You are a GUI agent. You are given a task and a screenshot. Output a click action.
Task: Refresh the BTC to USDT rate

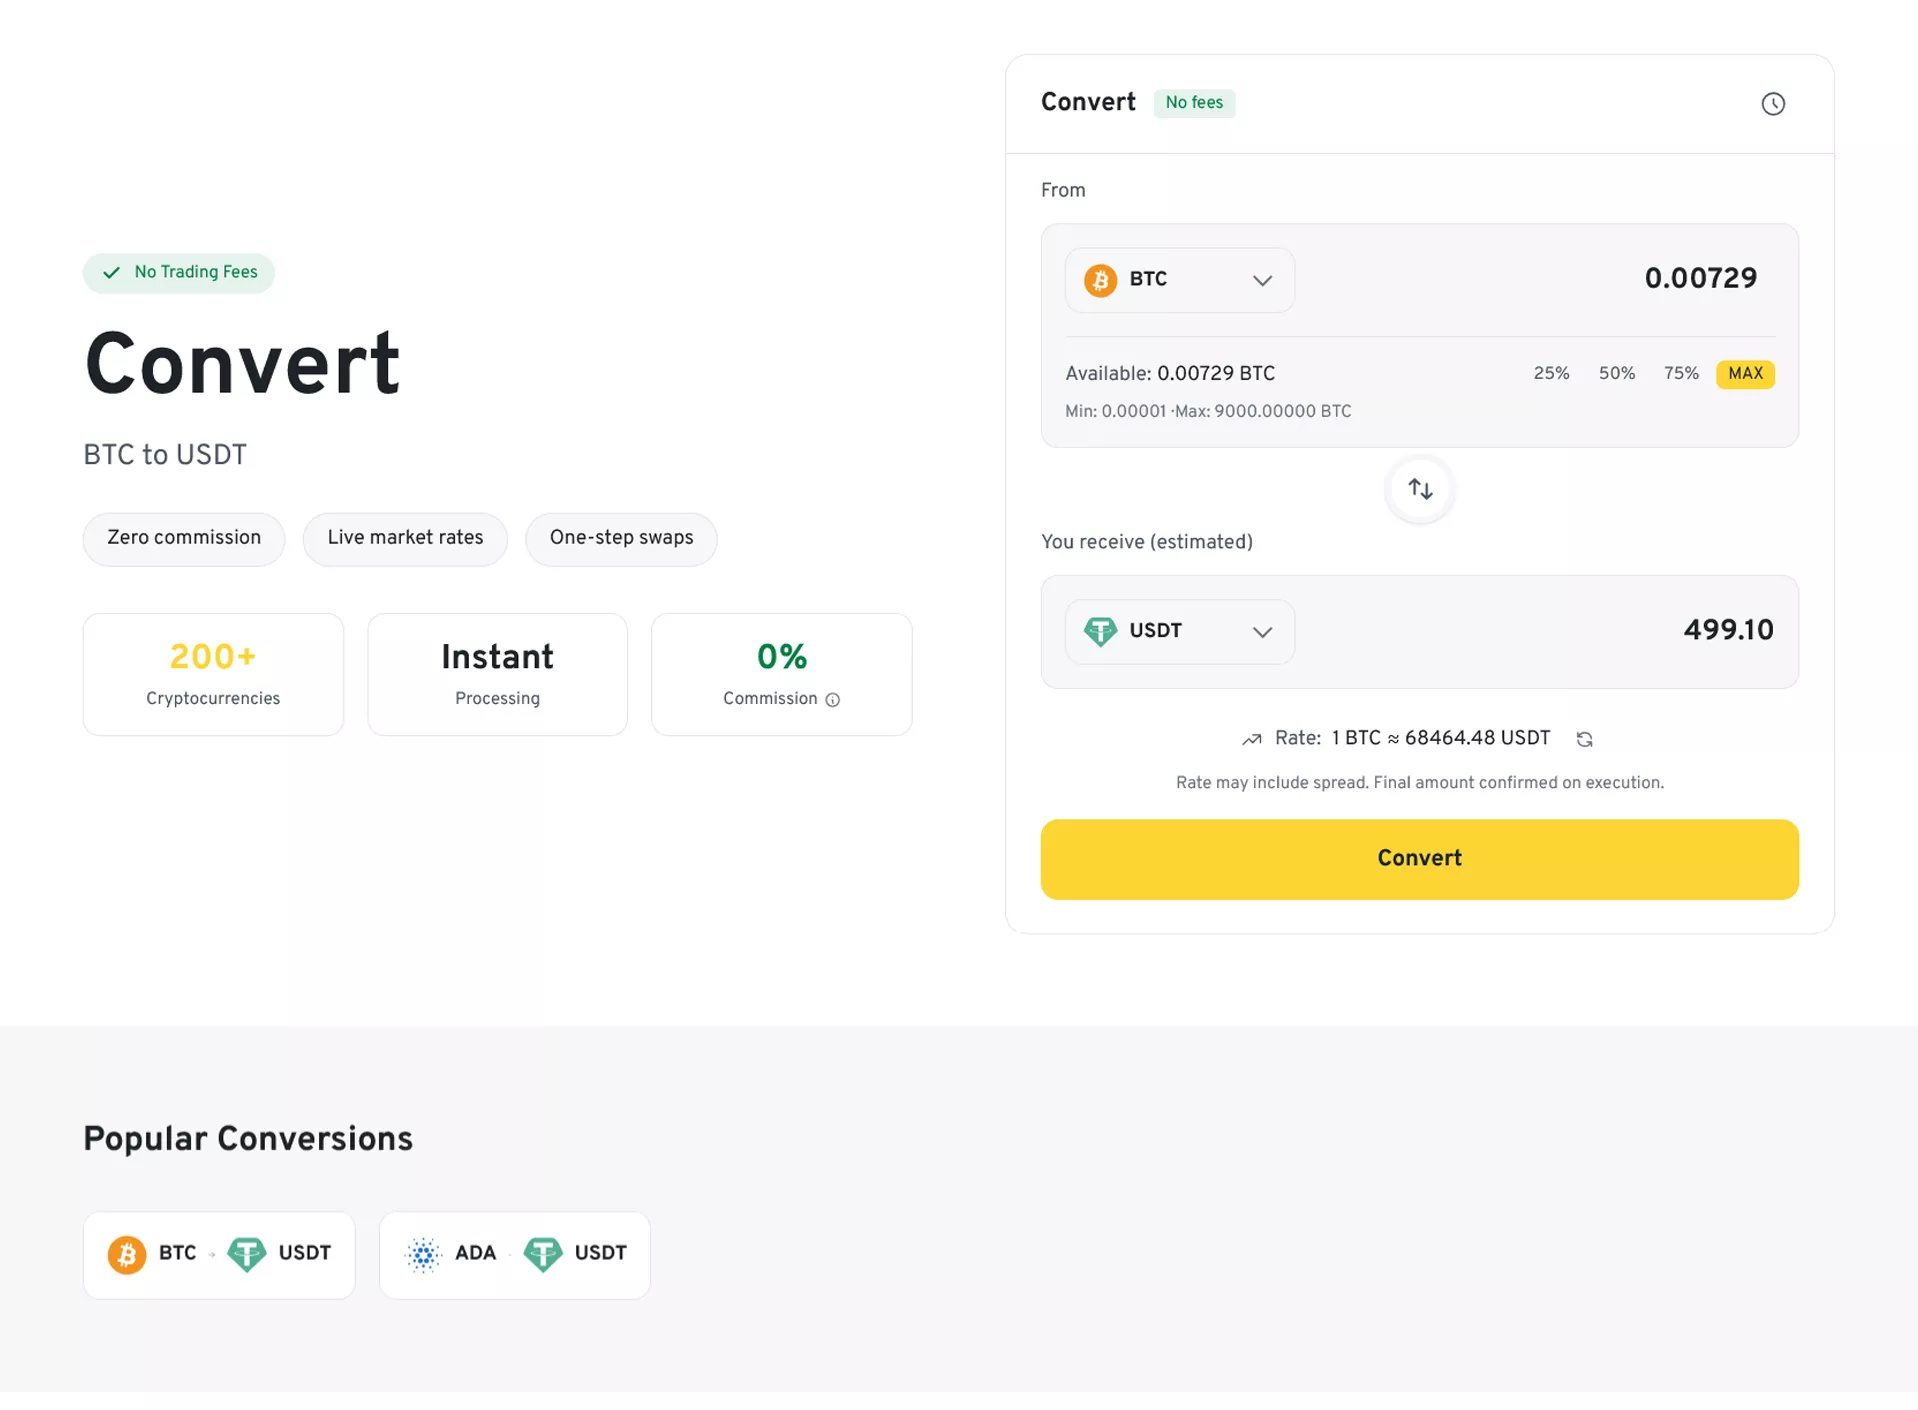pyautogui.click(x=1584, y=739)
